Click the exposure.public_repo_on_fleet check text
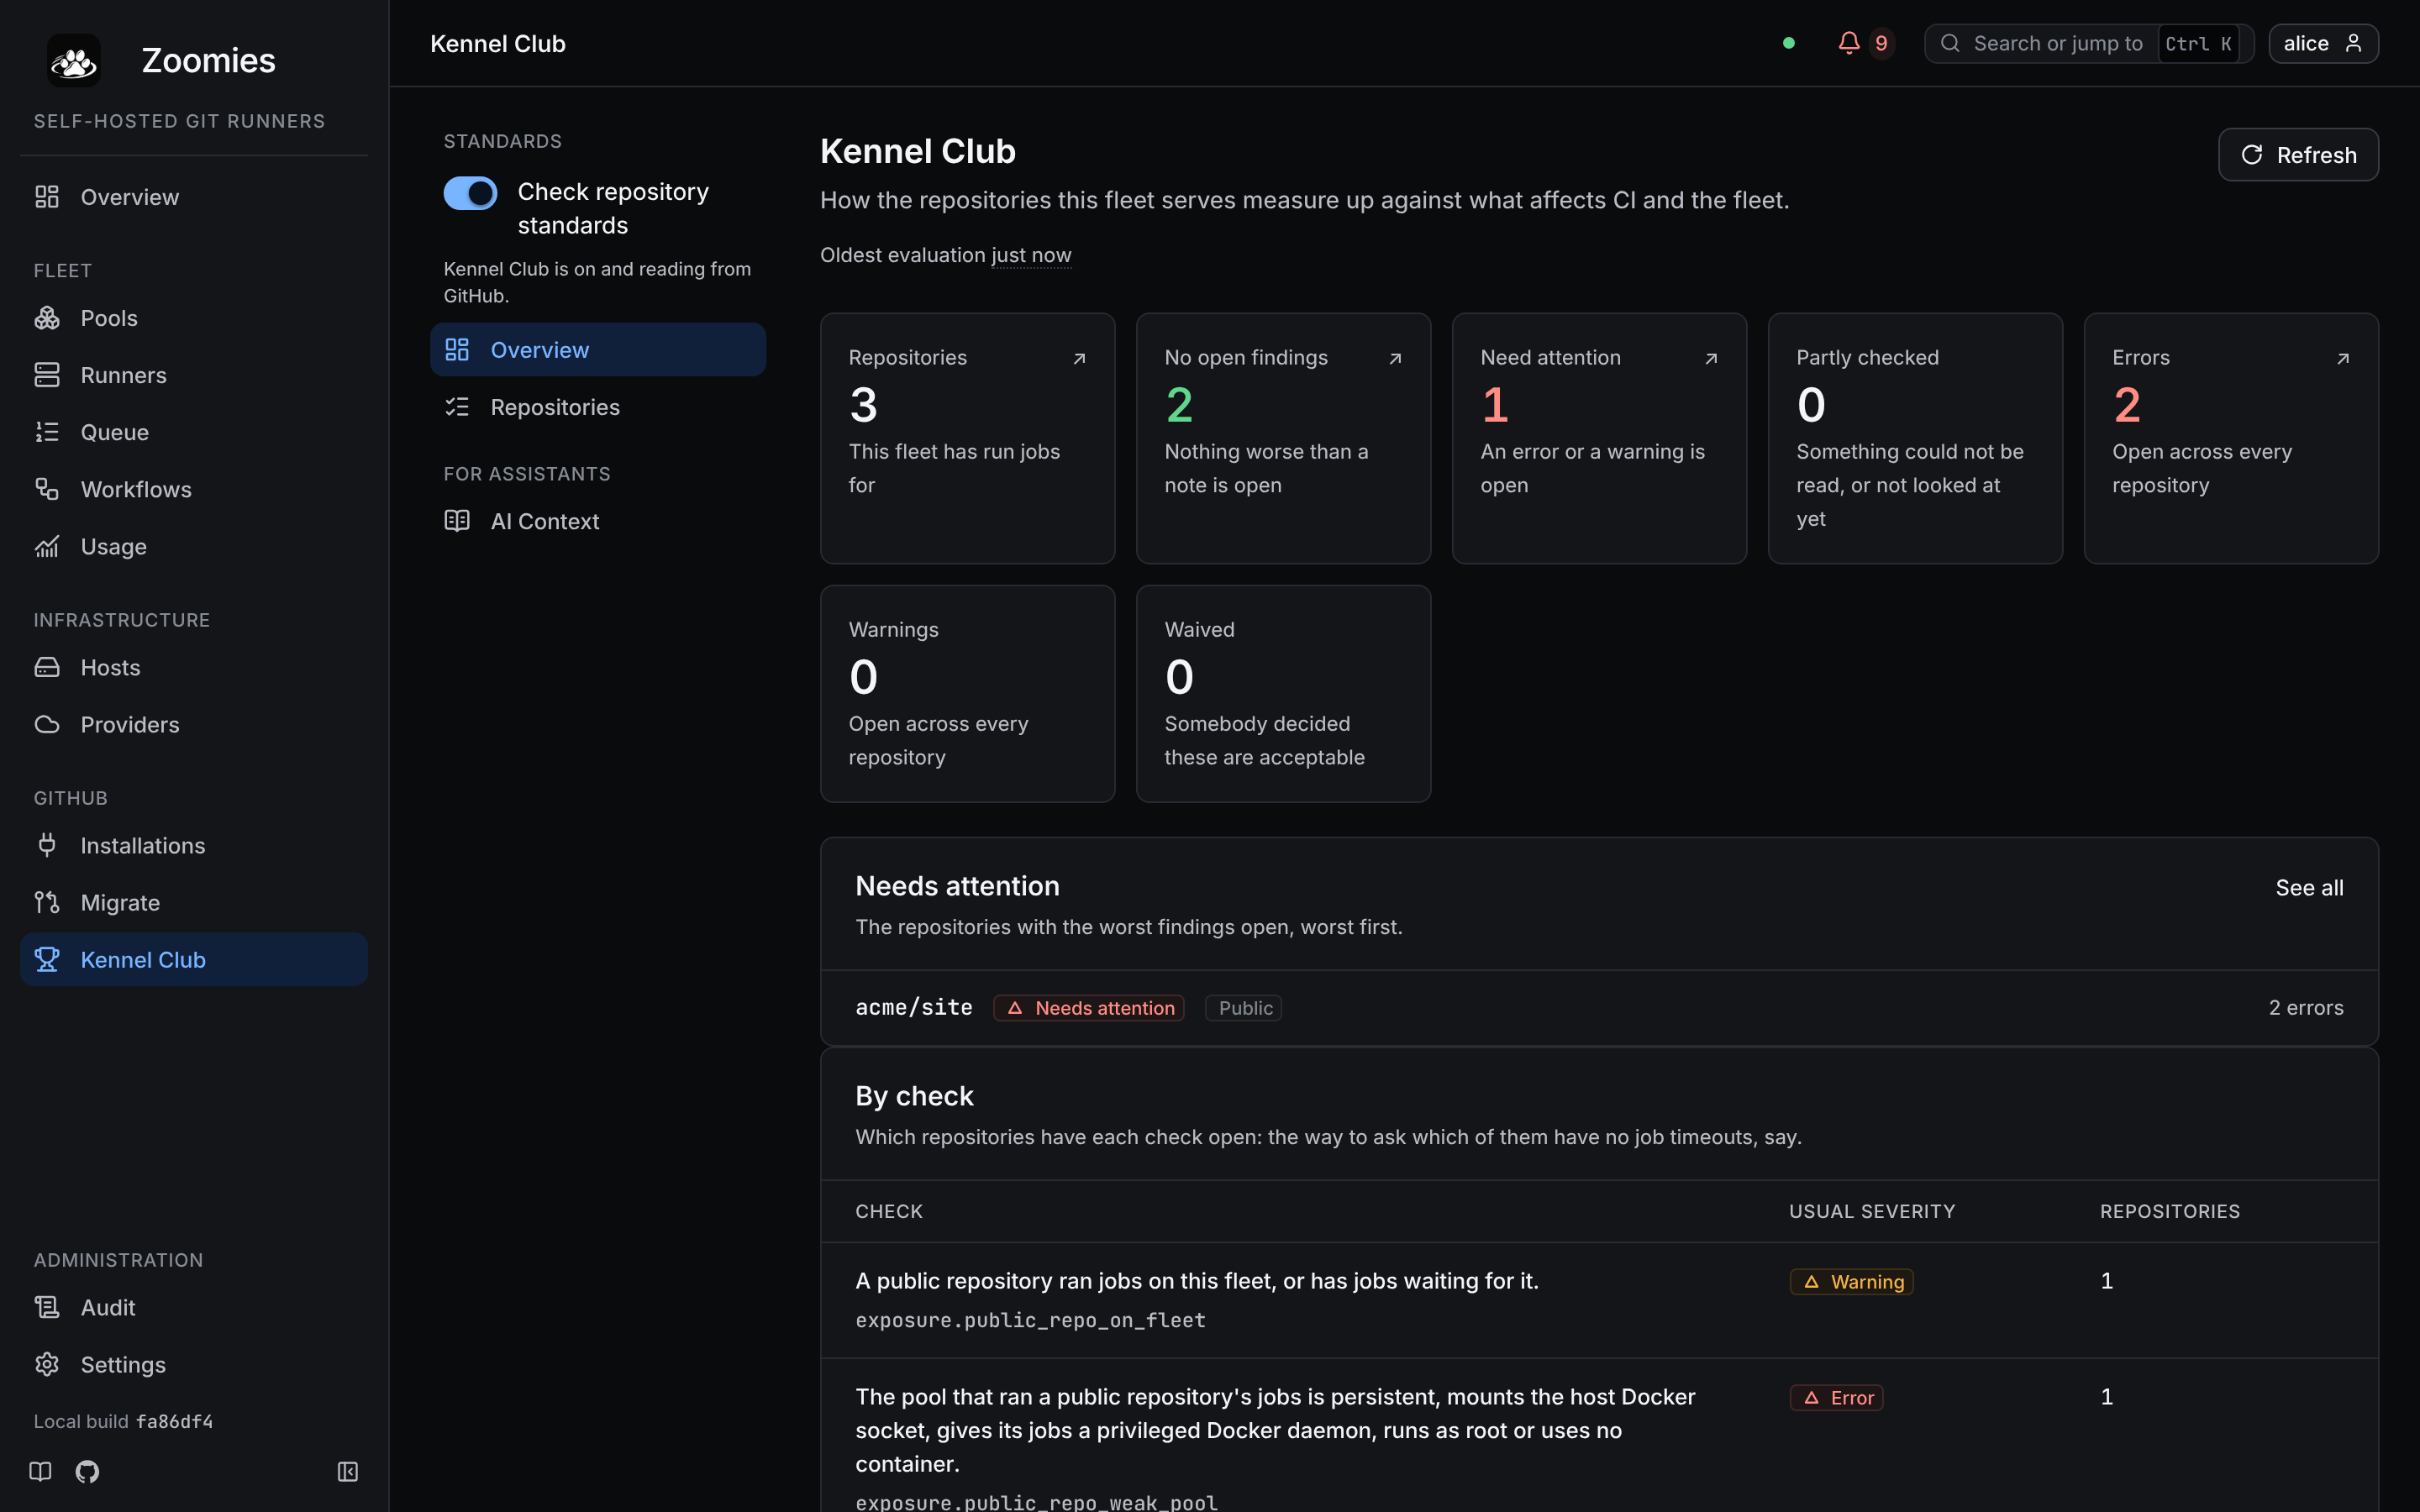This screenshot has height=1512, width=2420. coord(1030,1320)
